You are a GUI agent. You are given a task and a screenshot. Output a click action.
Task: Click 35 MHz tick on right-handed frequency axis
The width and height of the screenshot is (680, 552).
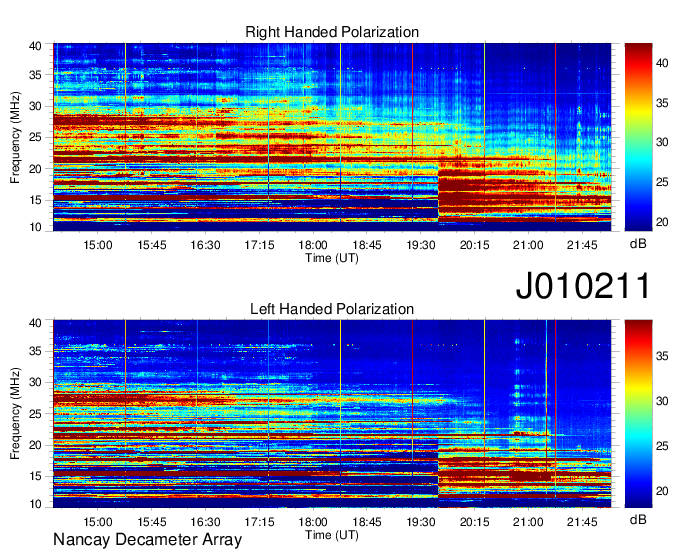[35, 75]
